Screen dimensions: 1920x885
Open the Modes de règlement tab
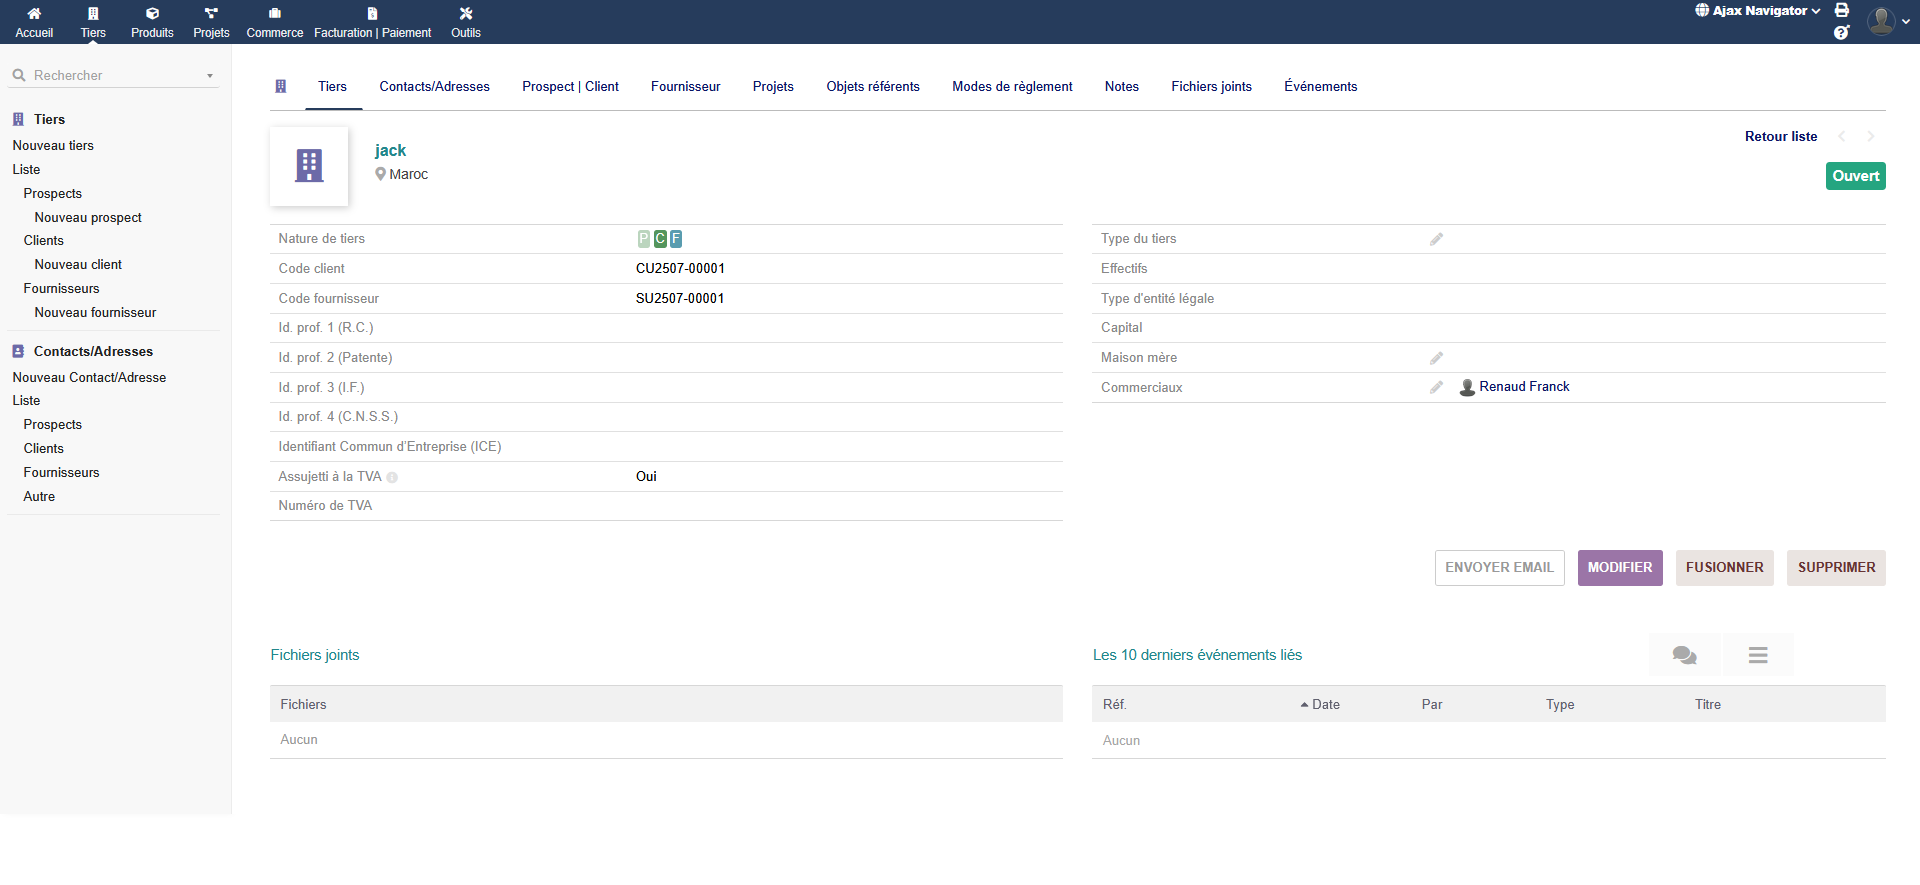point(1012,87)
